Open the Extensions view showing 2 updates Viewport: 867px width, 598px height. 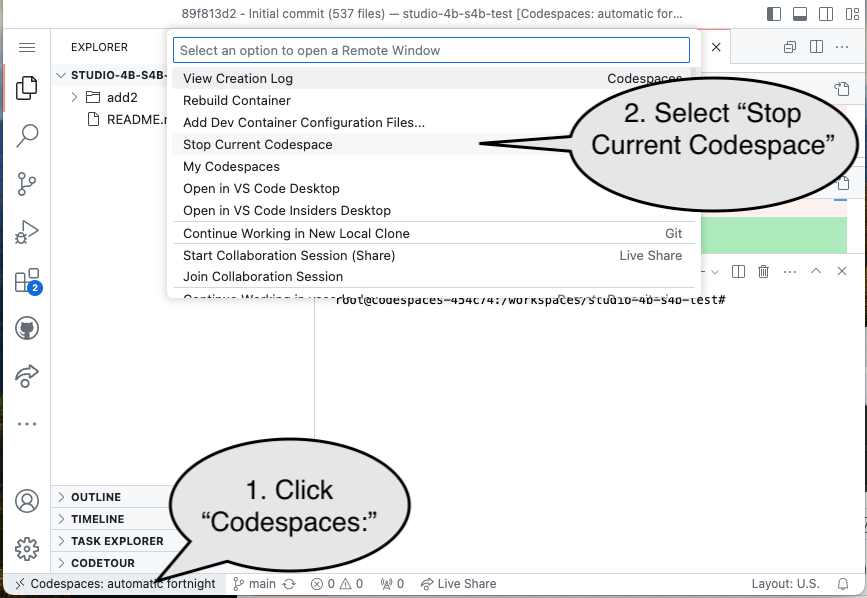[x=27, y=280]
